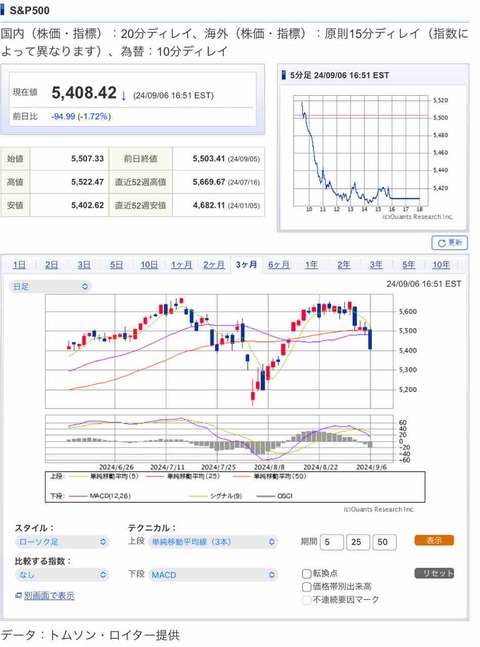Screen dimensions: 480x647
Task: Click the 更新 refresh button
Action: 449,243
